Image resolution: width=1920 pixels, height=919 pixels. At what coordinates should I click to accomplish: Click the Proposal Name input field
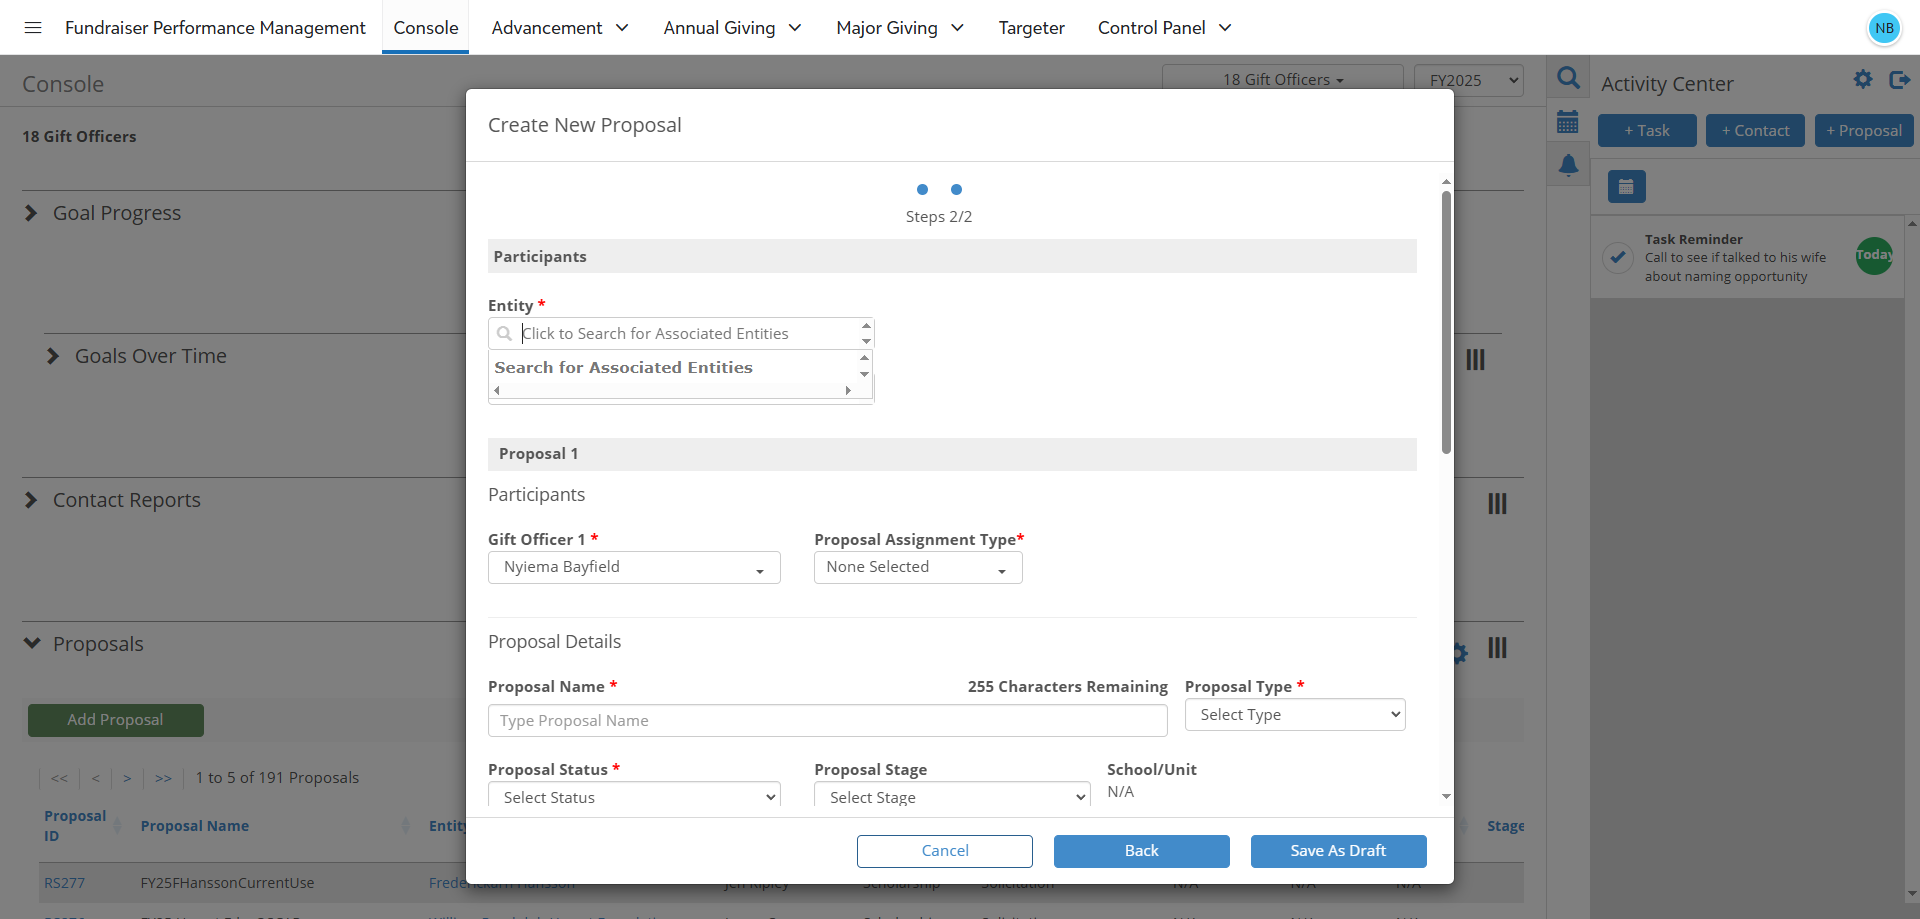[x=827, y=721]
